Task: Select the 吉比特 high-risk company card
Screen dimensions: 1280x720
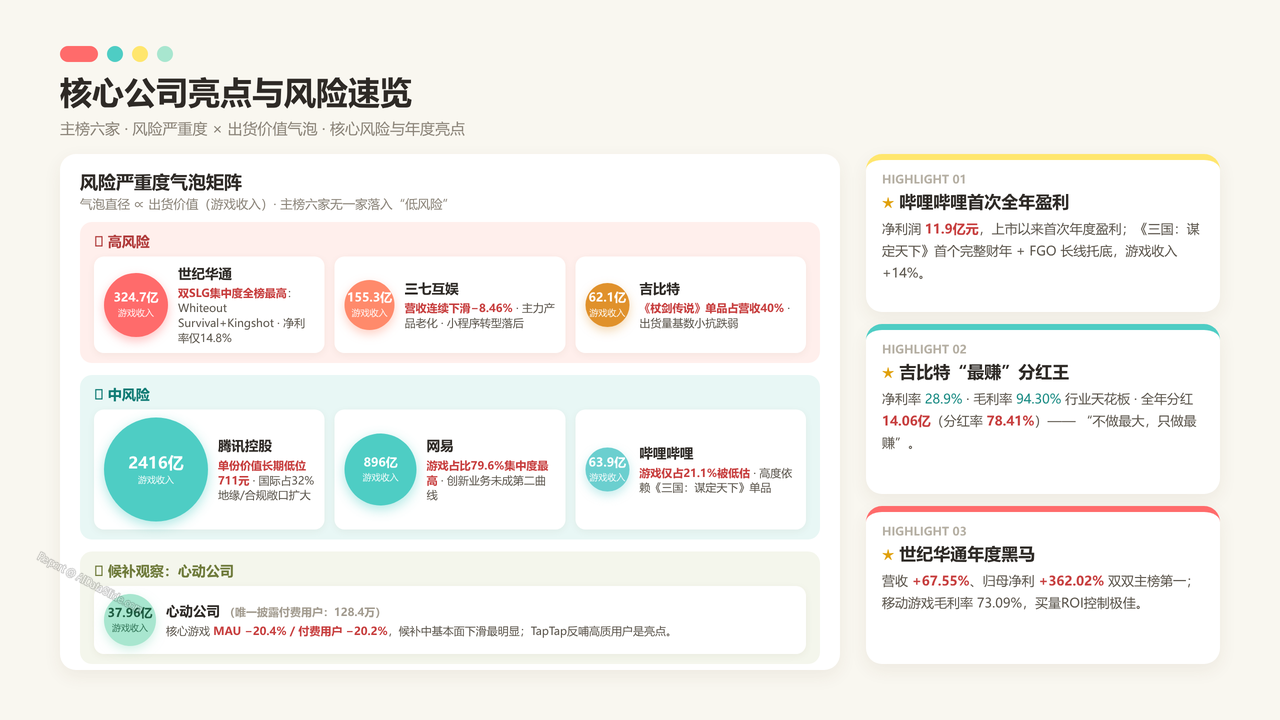Action: [x=690, y=305]
